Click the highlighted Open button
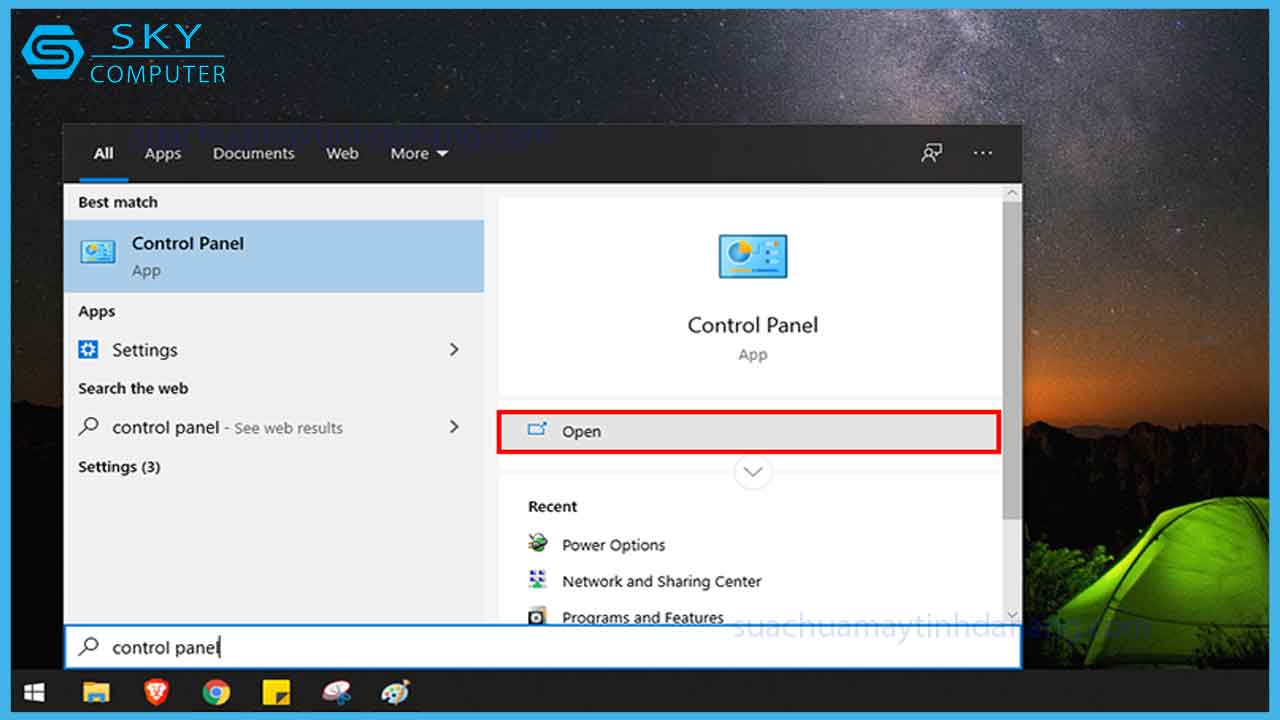This screenshot has width=1280, height=720. point(748,431)
